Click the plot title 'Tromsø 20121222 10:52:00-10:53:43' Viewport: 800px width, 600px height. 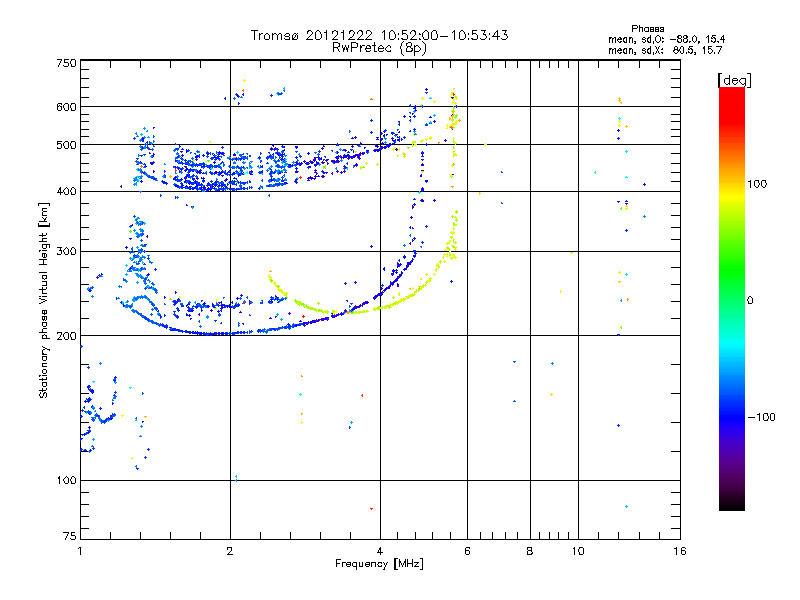pos(379,35)
